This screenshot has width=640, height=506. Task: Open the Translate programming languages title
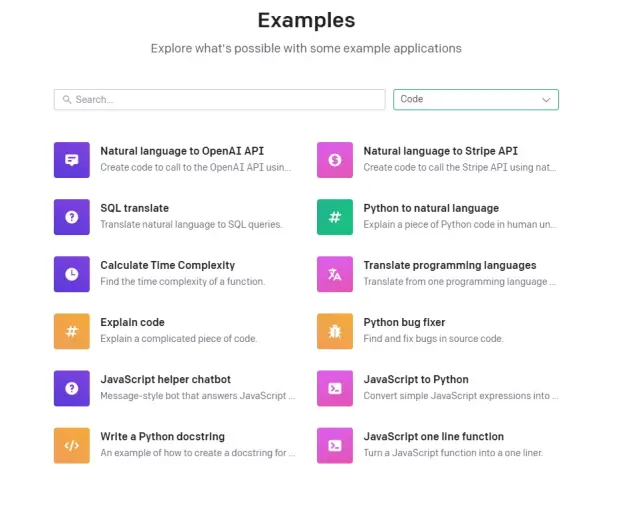point(449,265)
